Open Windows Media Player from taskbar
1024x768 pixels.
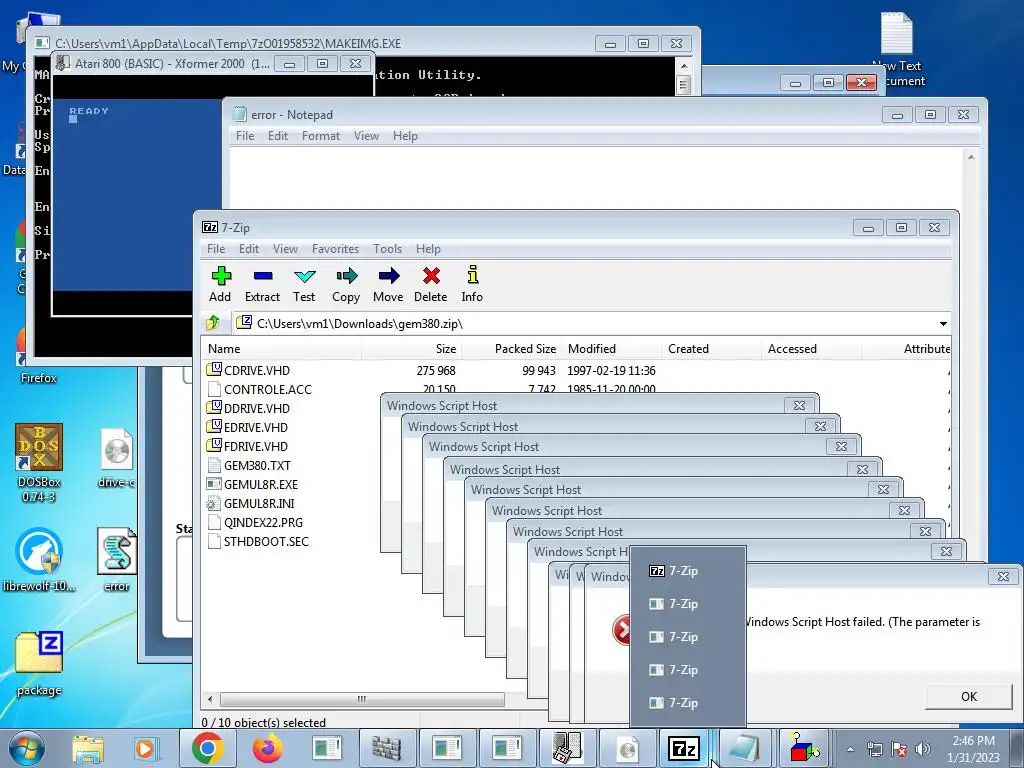tap(145, 749)
